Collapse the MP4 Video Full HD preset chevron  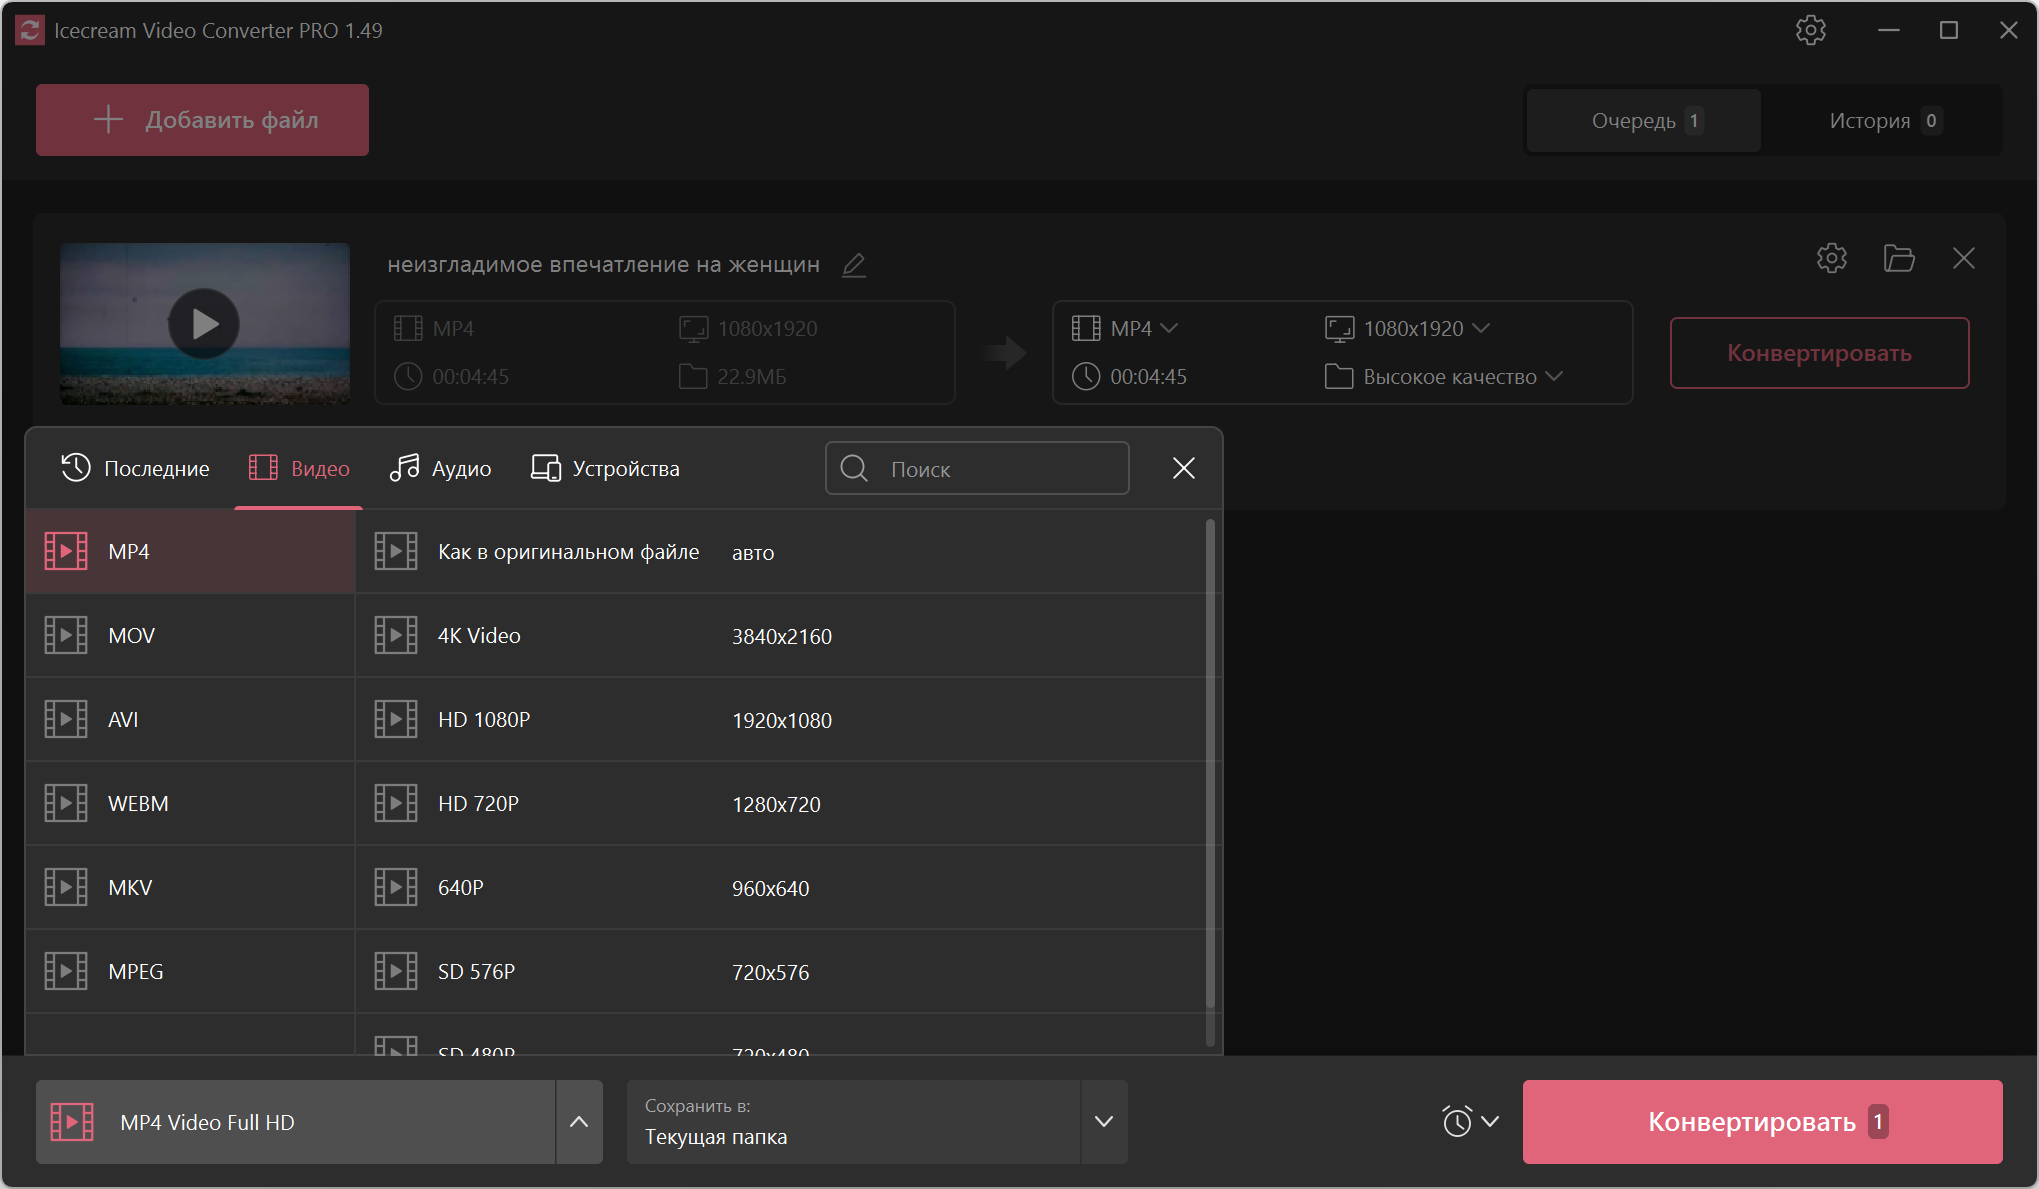pyautogui.click(x=579, y=1121)
